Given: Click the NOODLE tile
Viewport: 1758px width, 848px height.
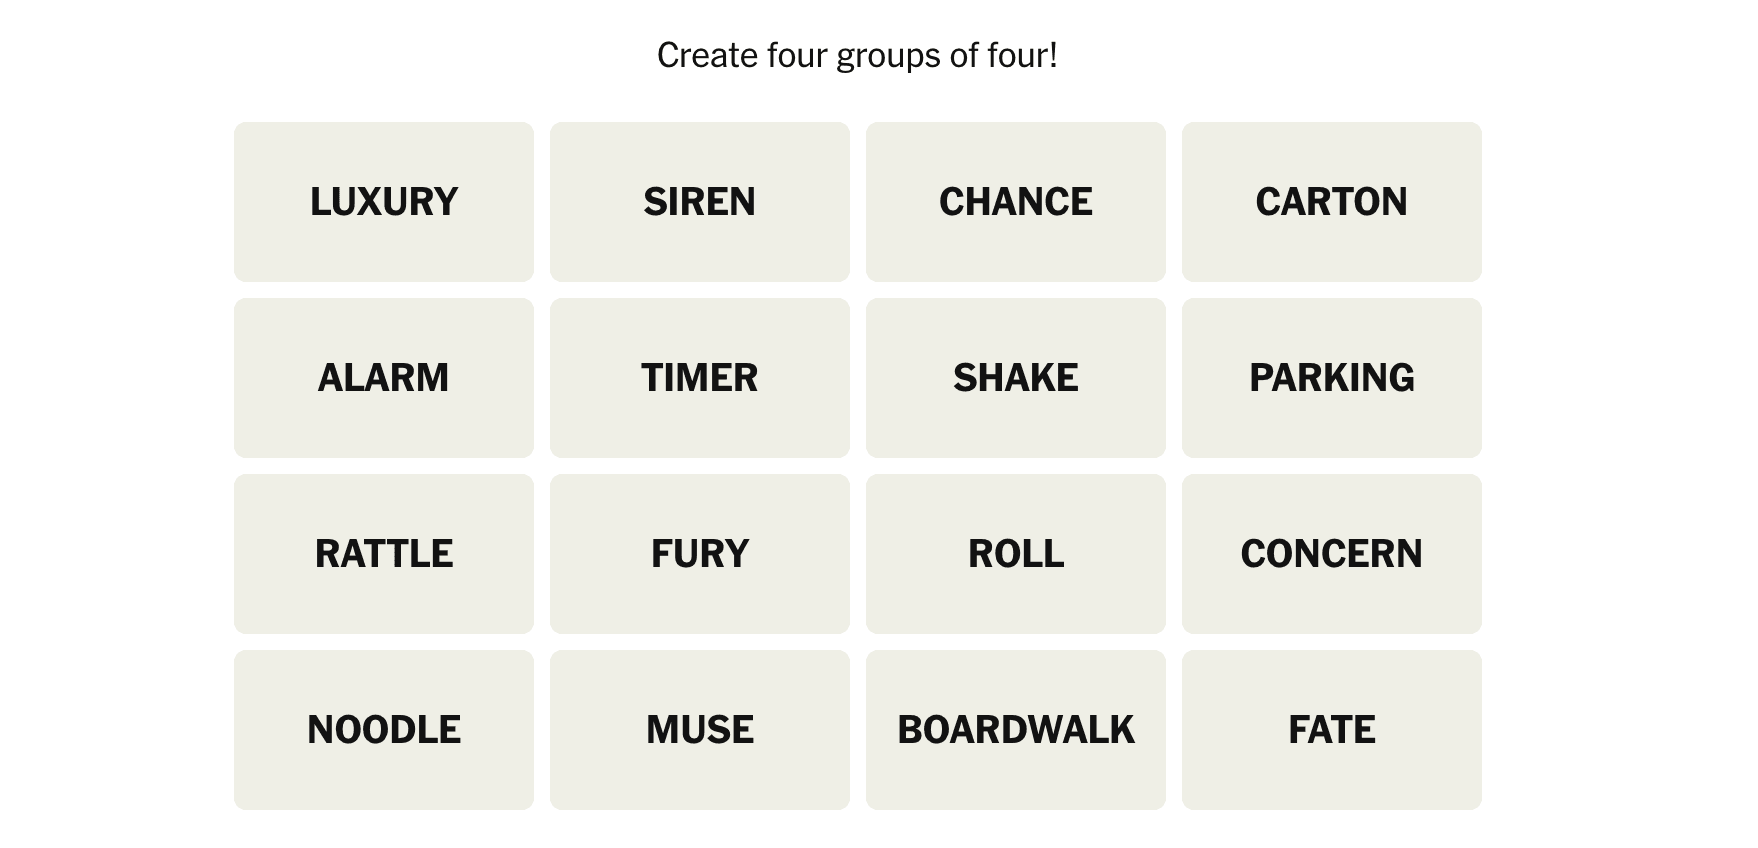Looking at the screenshot, I should [x=384, y=730].
